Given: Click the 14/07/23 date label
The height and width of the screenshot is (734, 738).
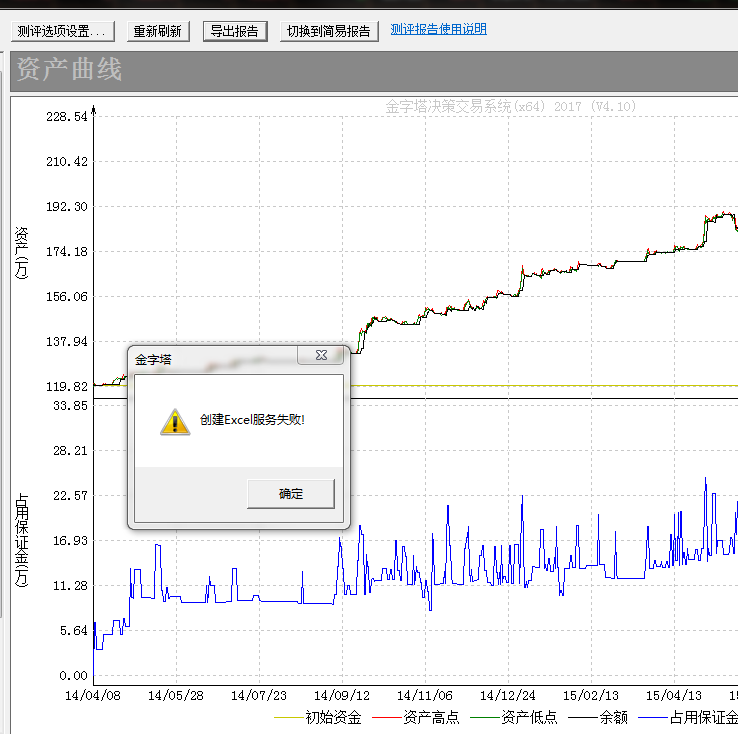Looking at the screenshot, I should point(259,695).
